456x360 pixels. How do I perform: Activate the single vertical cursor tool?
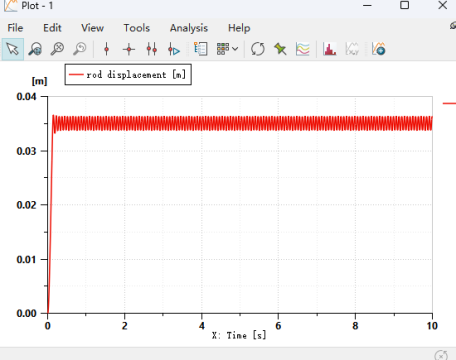[x=107, y=49]
